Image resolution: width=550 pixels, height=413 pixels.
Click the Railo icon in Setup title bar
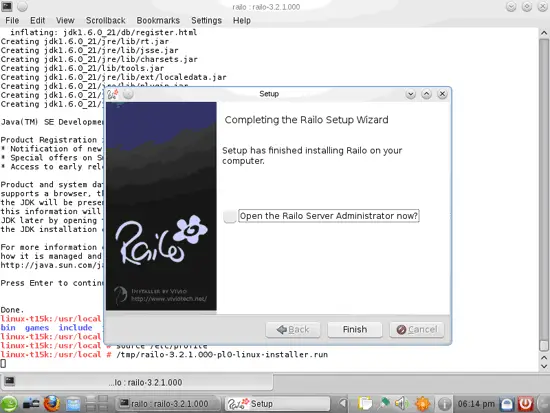(x=113, y=94)
